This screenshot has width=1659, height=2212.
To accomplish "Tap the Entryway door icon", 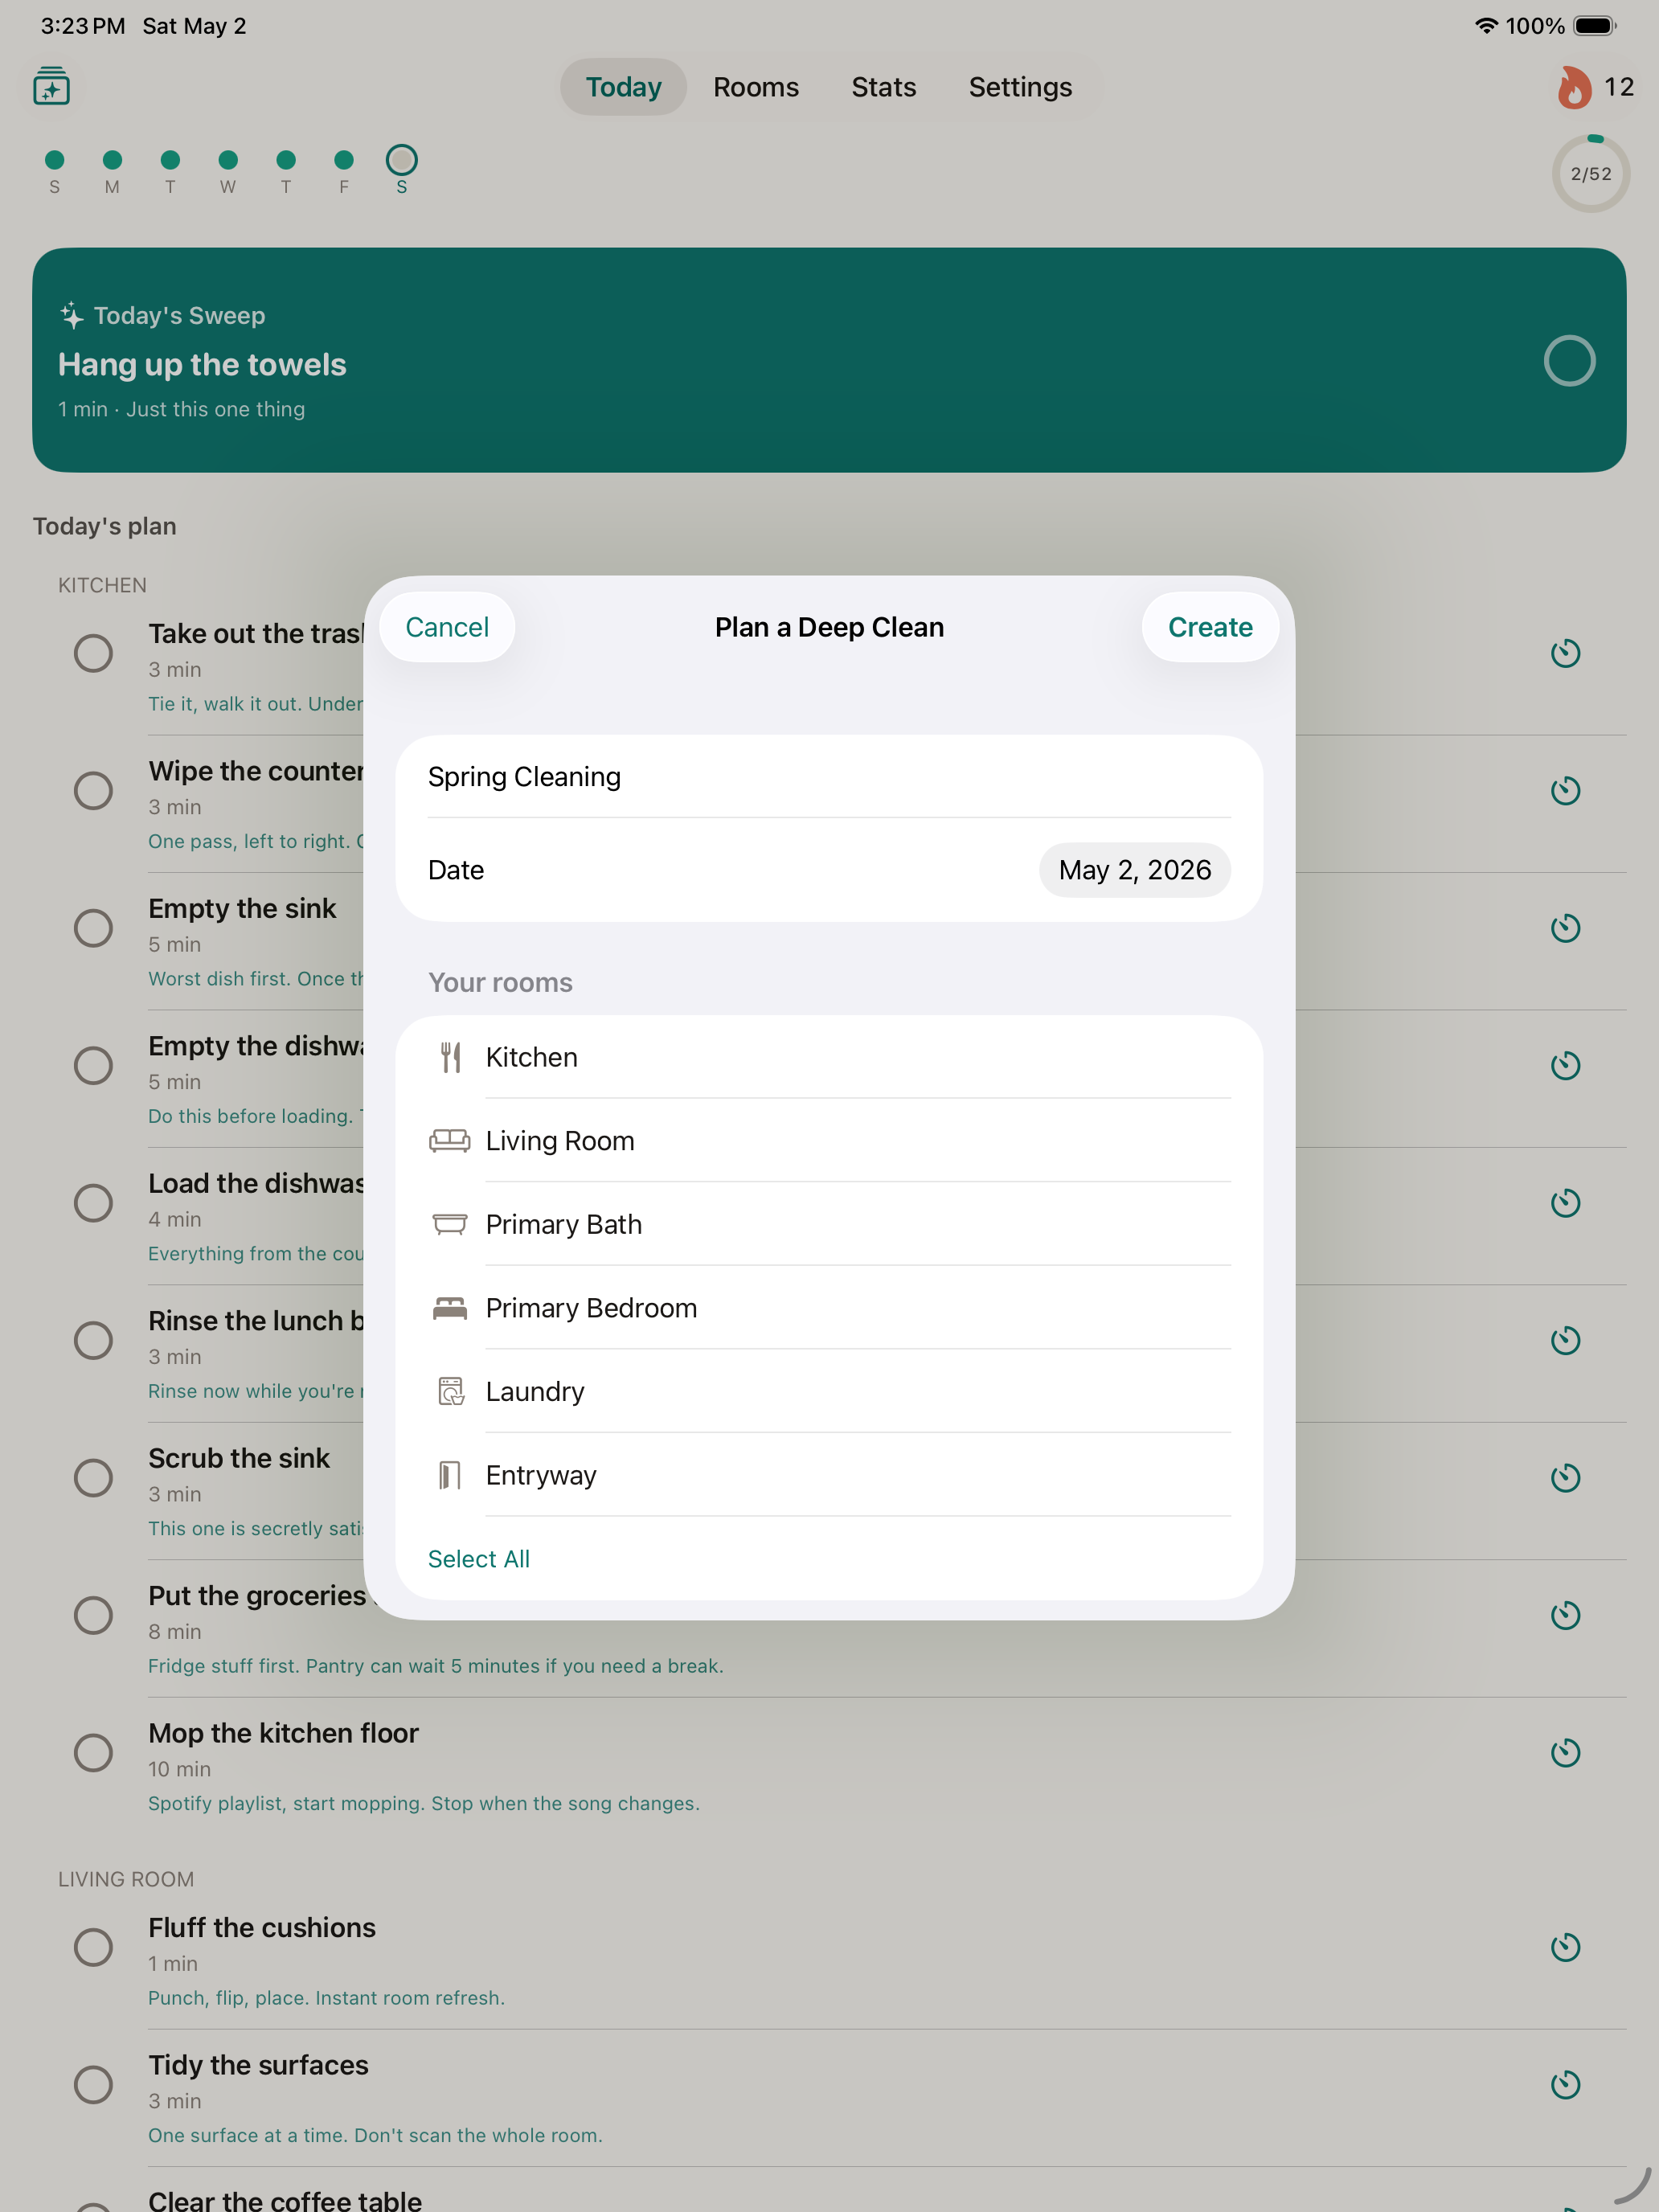I will pos(450,1475).
